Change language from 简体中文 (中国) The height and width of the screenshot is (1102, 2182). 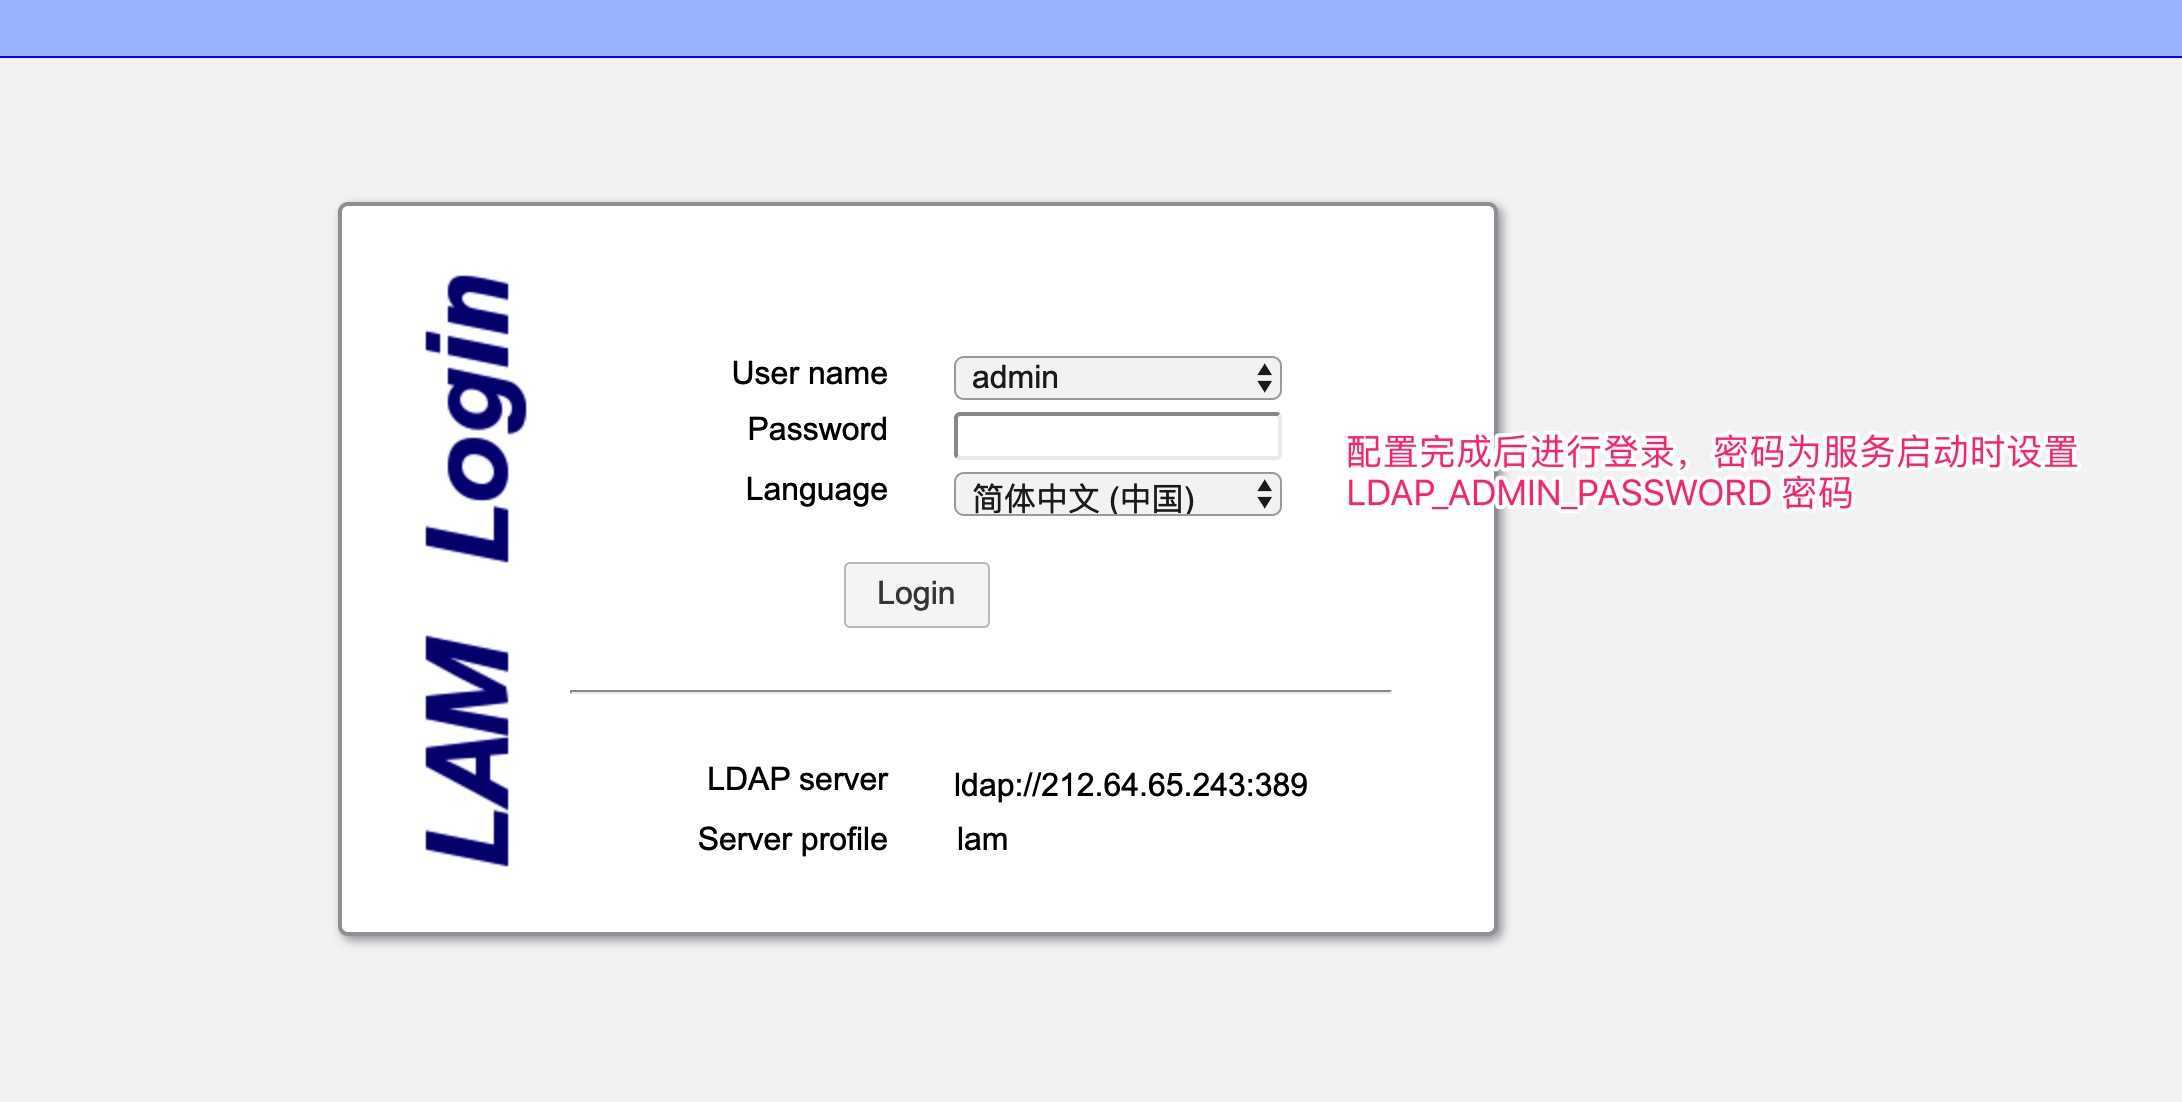click(1100, 494)
